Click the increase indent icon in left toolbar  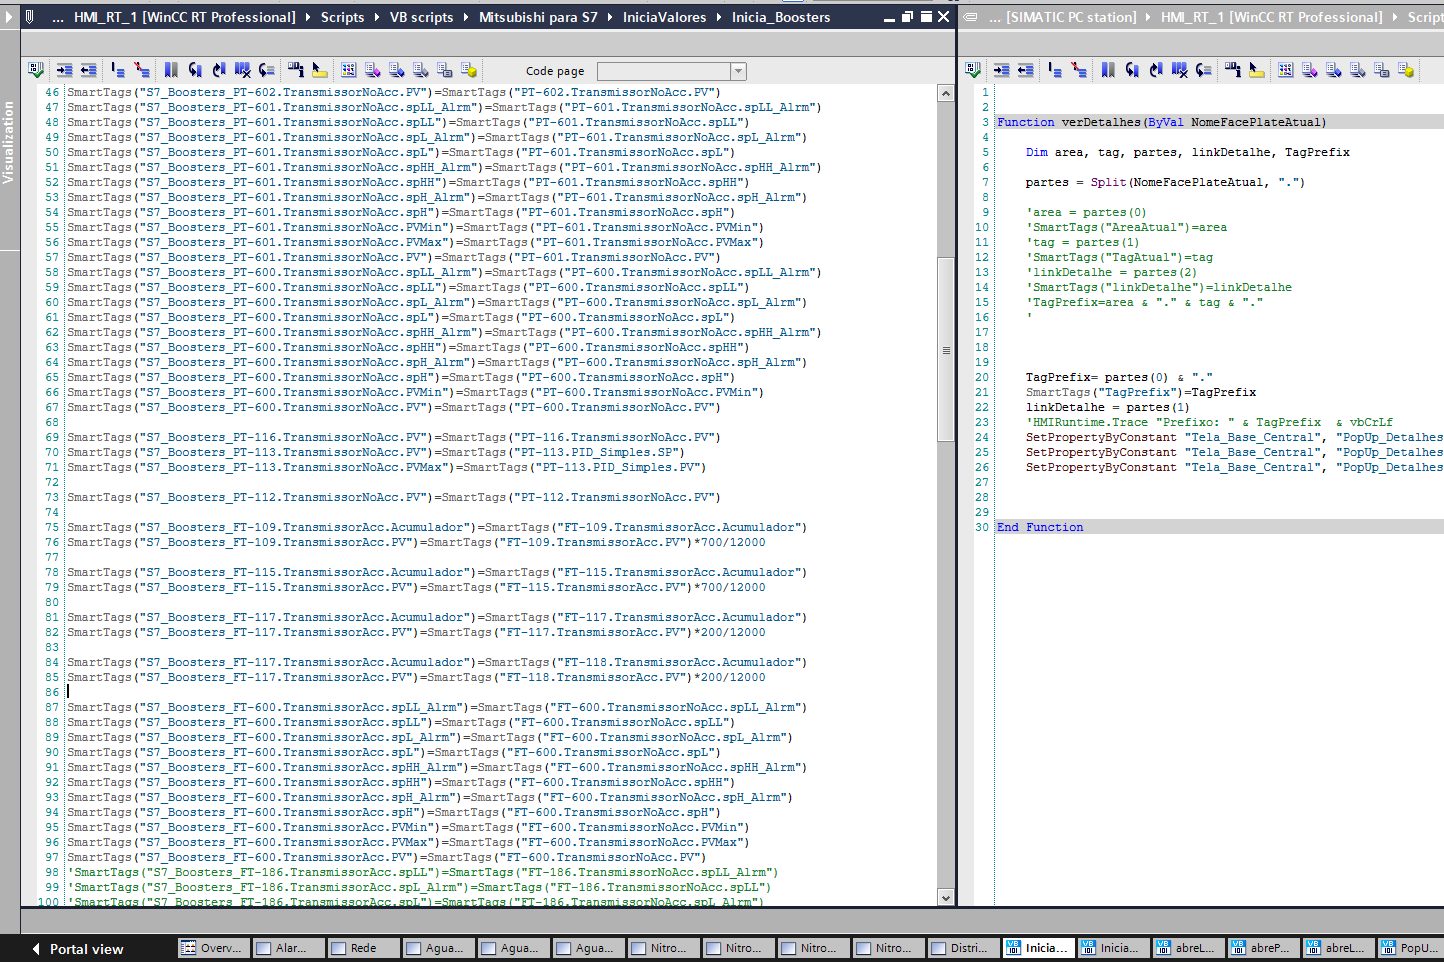[x=65, y=70]
